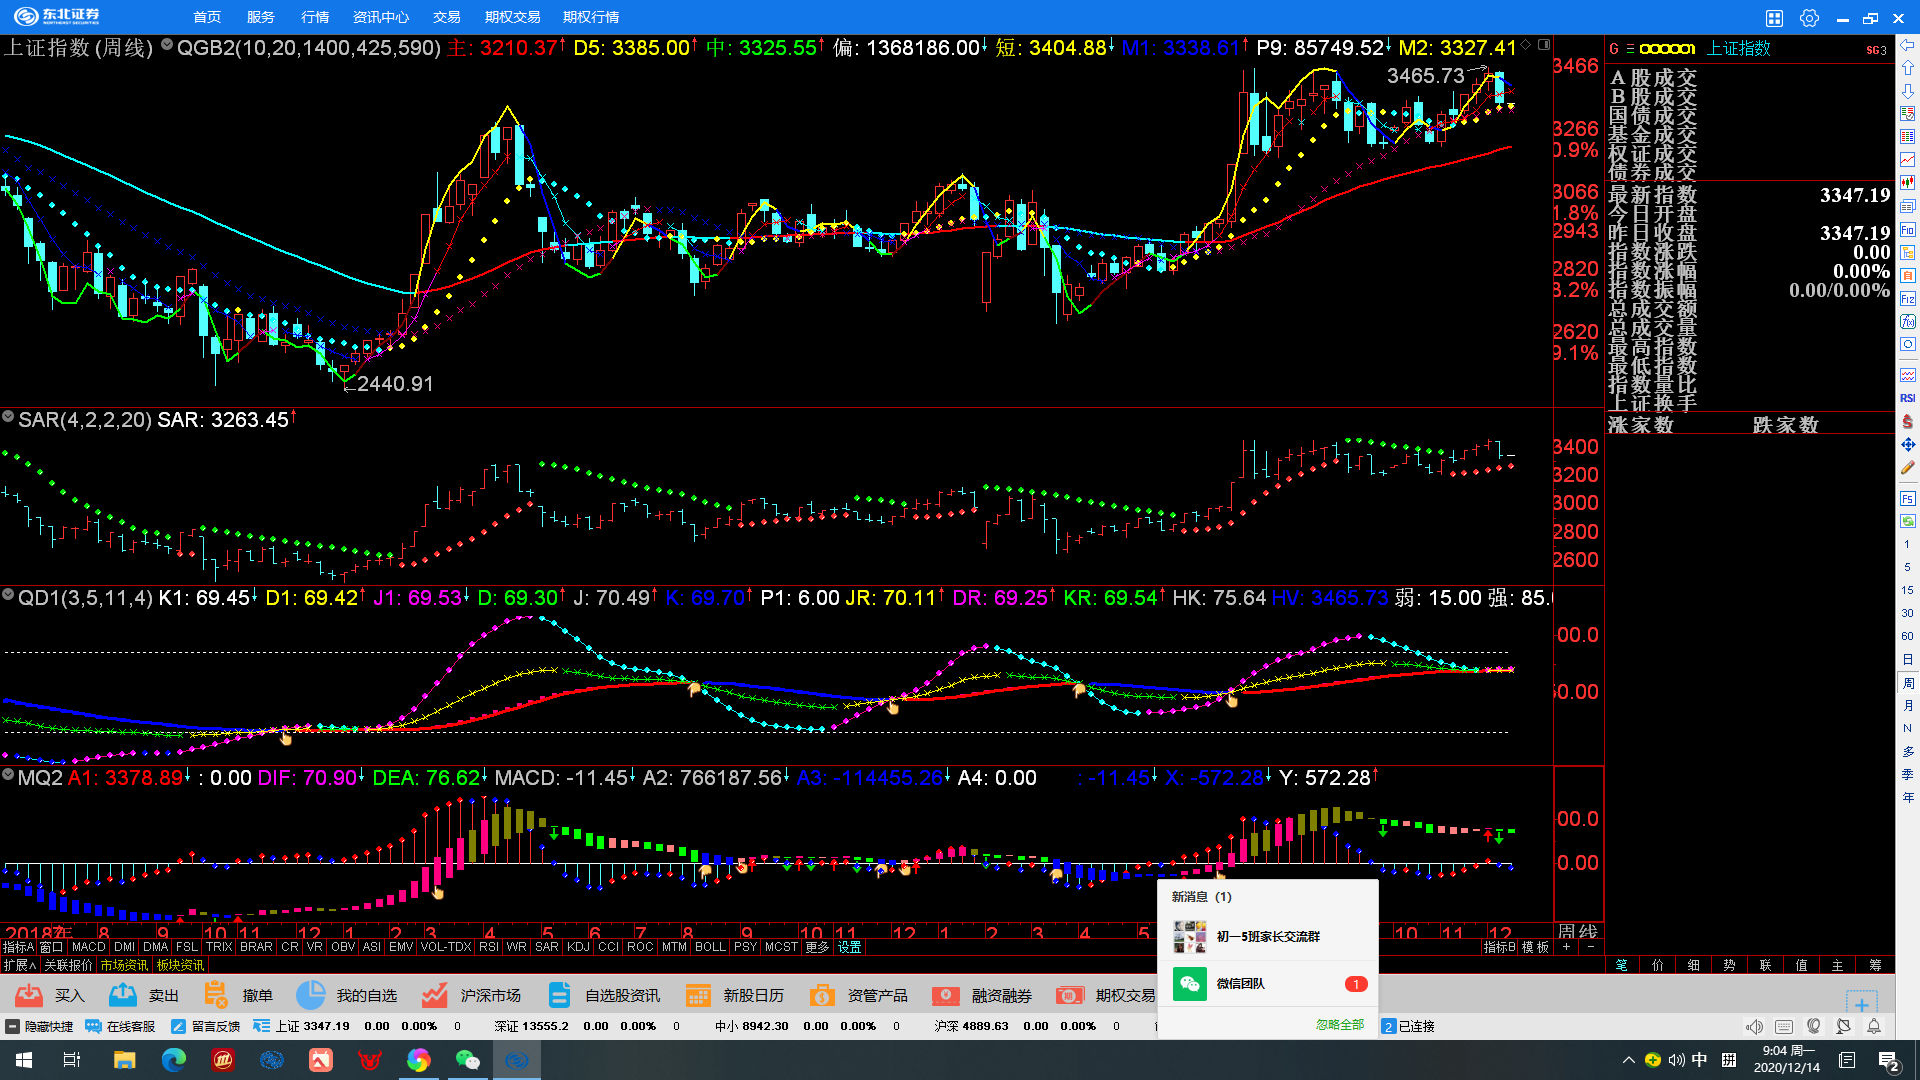The height and width of the screenshot is (1080, 1920).
Task: Open 微信团队 message
Action: 1268,984
